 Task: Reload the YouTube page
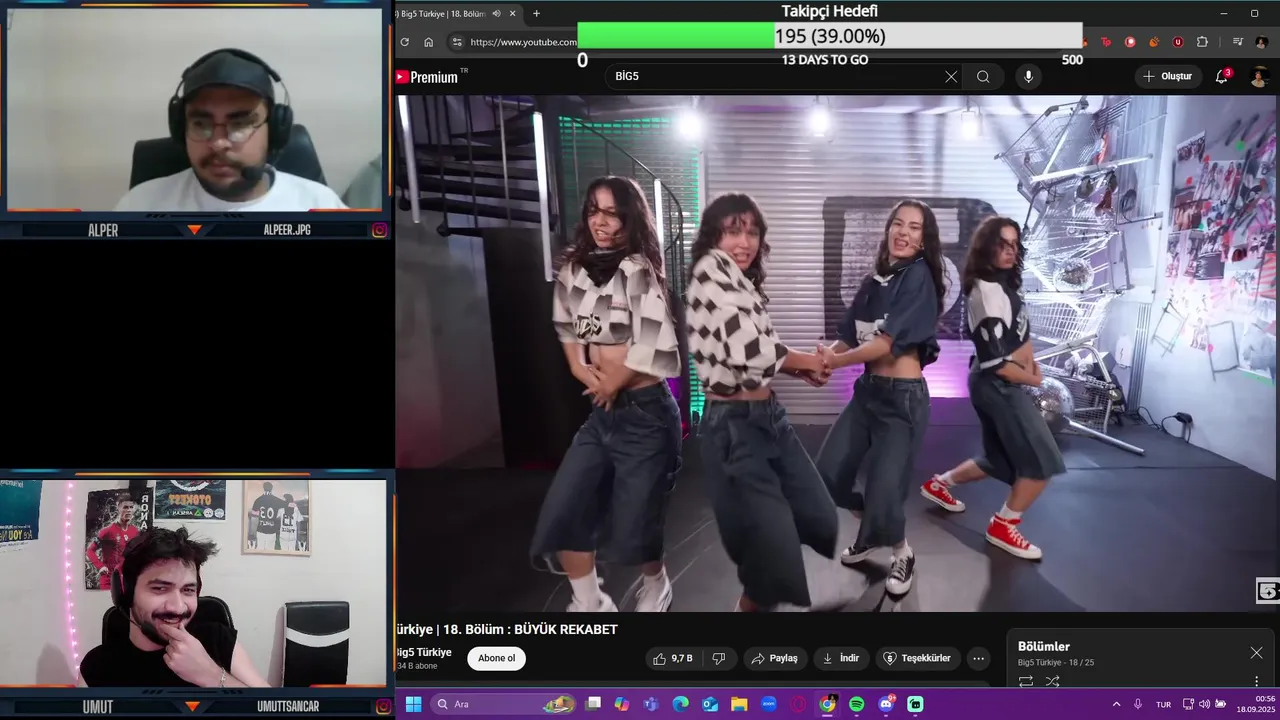tap(404, 42)
